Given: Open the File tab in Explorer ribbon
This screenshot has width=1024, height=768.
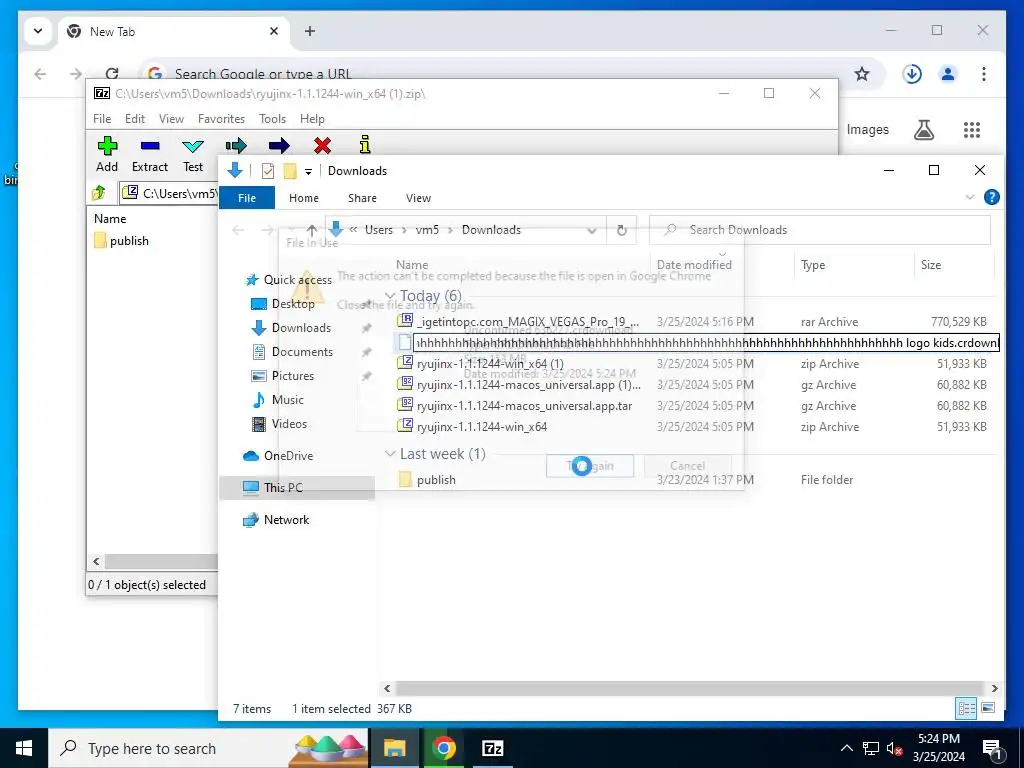Looking at the screenshot, I should (x=247, y=198).
